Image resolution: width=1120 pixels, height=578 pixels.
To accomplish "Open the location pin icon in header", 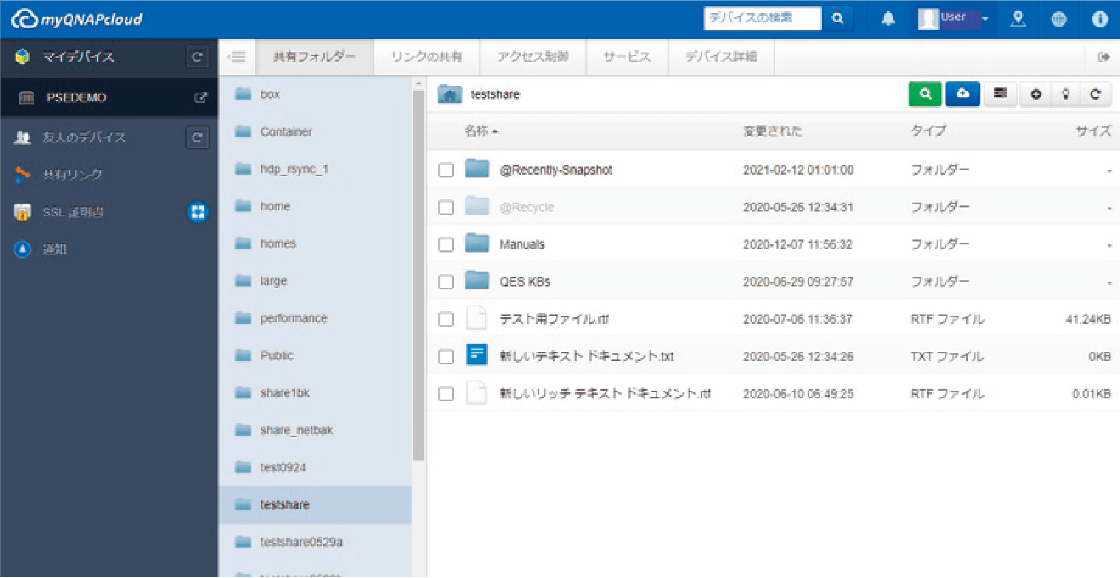I will [x=1018, y=17].
